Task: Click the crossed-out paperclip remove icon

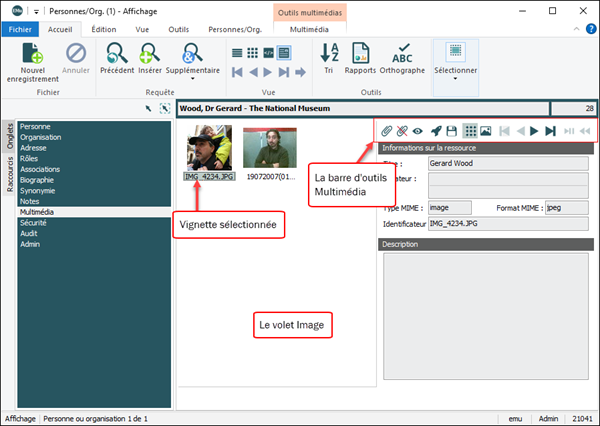Action: tap(403, 131)
